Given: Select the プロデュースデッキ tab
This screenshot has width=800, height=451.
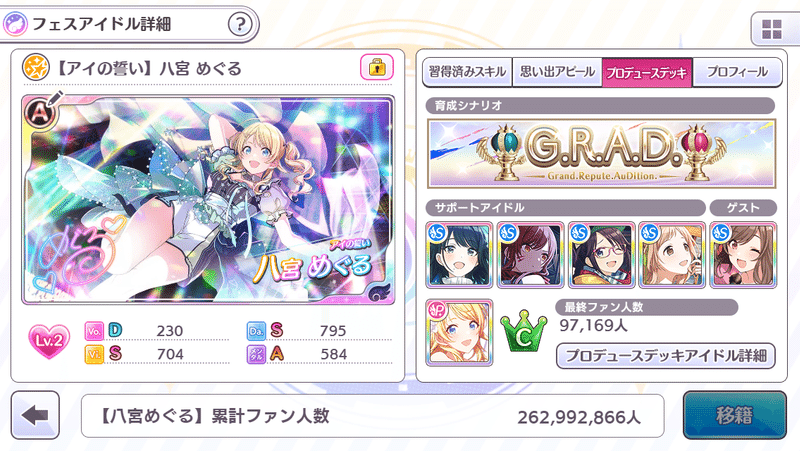Looking at the screenshot, I should [647, 72].
